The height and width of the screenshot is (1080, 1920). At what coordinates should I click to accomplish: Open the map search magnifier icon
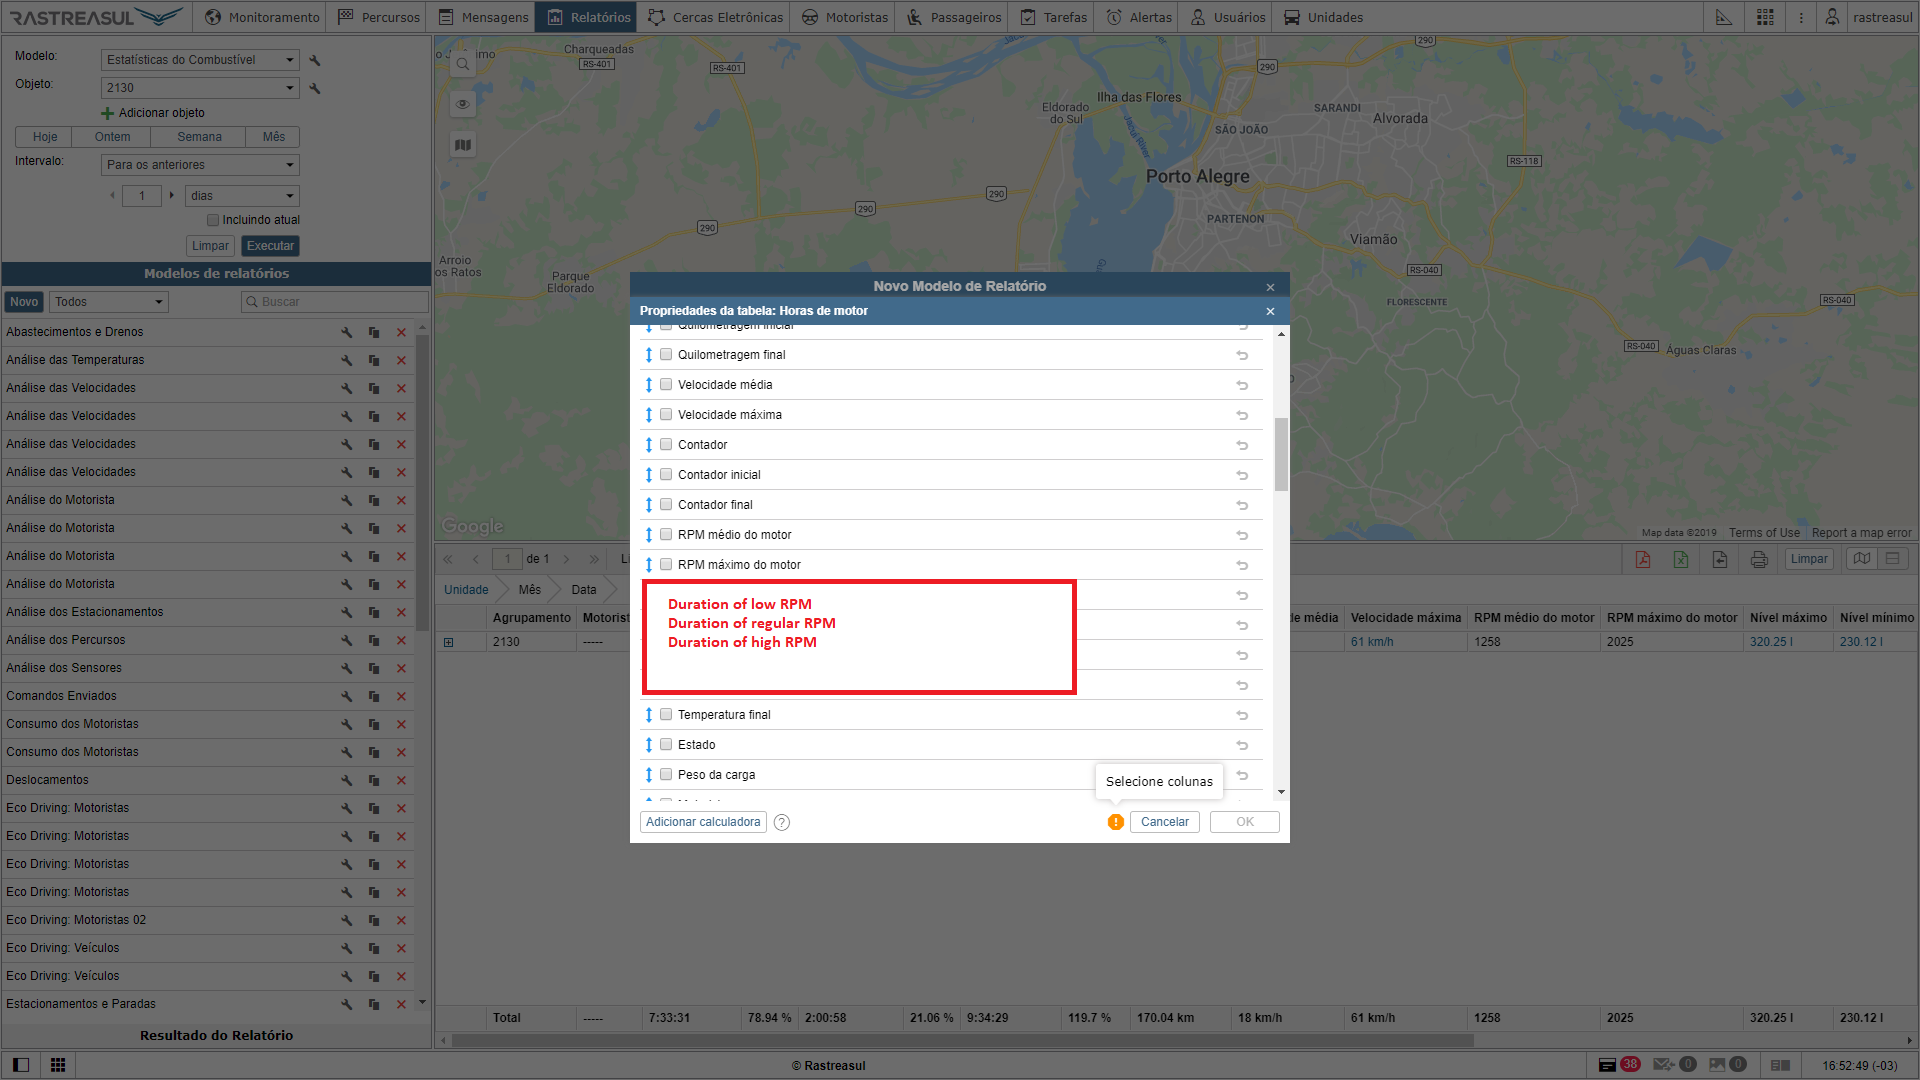[463, 64]
